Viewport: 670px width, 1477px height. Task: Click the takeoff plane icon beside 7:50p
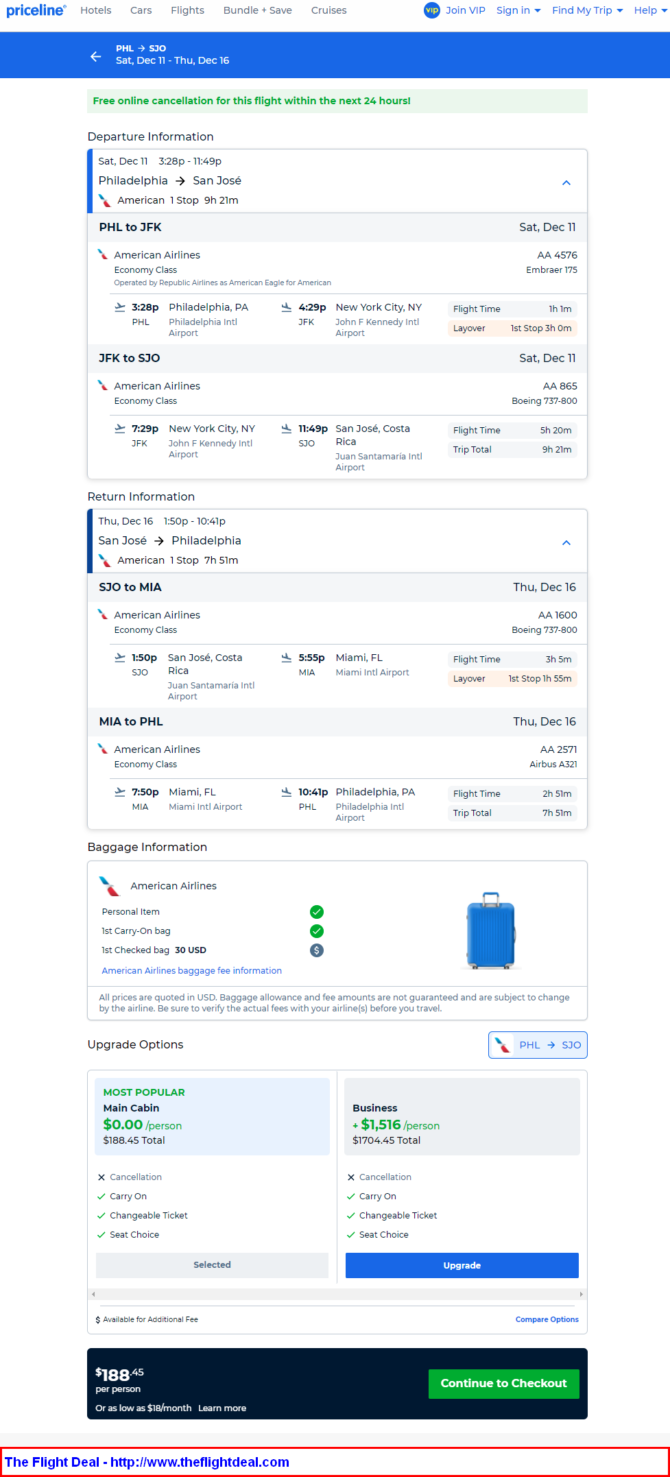(x=121, y=791)
